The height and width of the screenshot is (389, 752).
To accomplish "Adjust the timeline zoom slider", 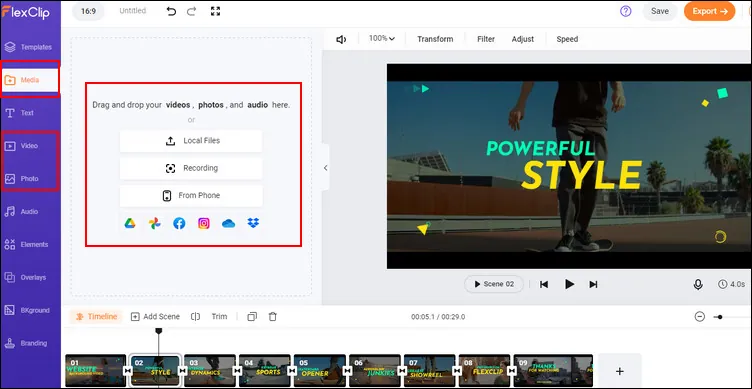I will (x=720, y=317).
